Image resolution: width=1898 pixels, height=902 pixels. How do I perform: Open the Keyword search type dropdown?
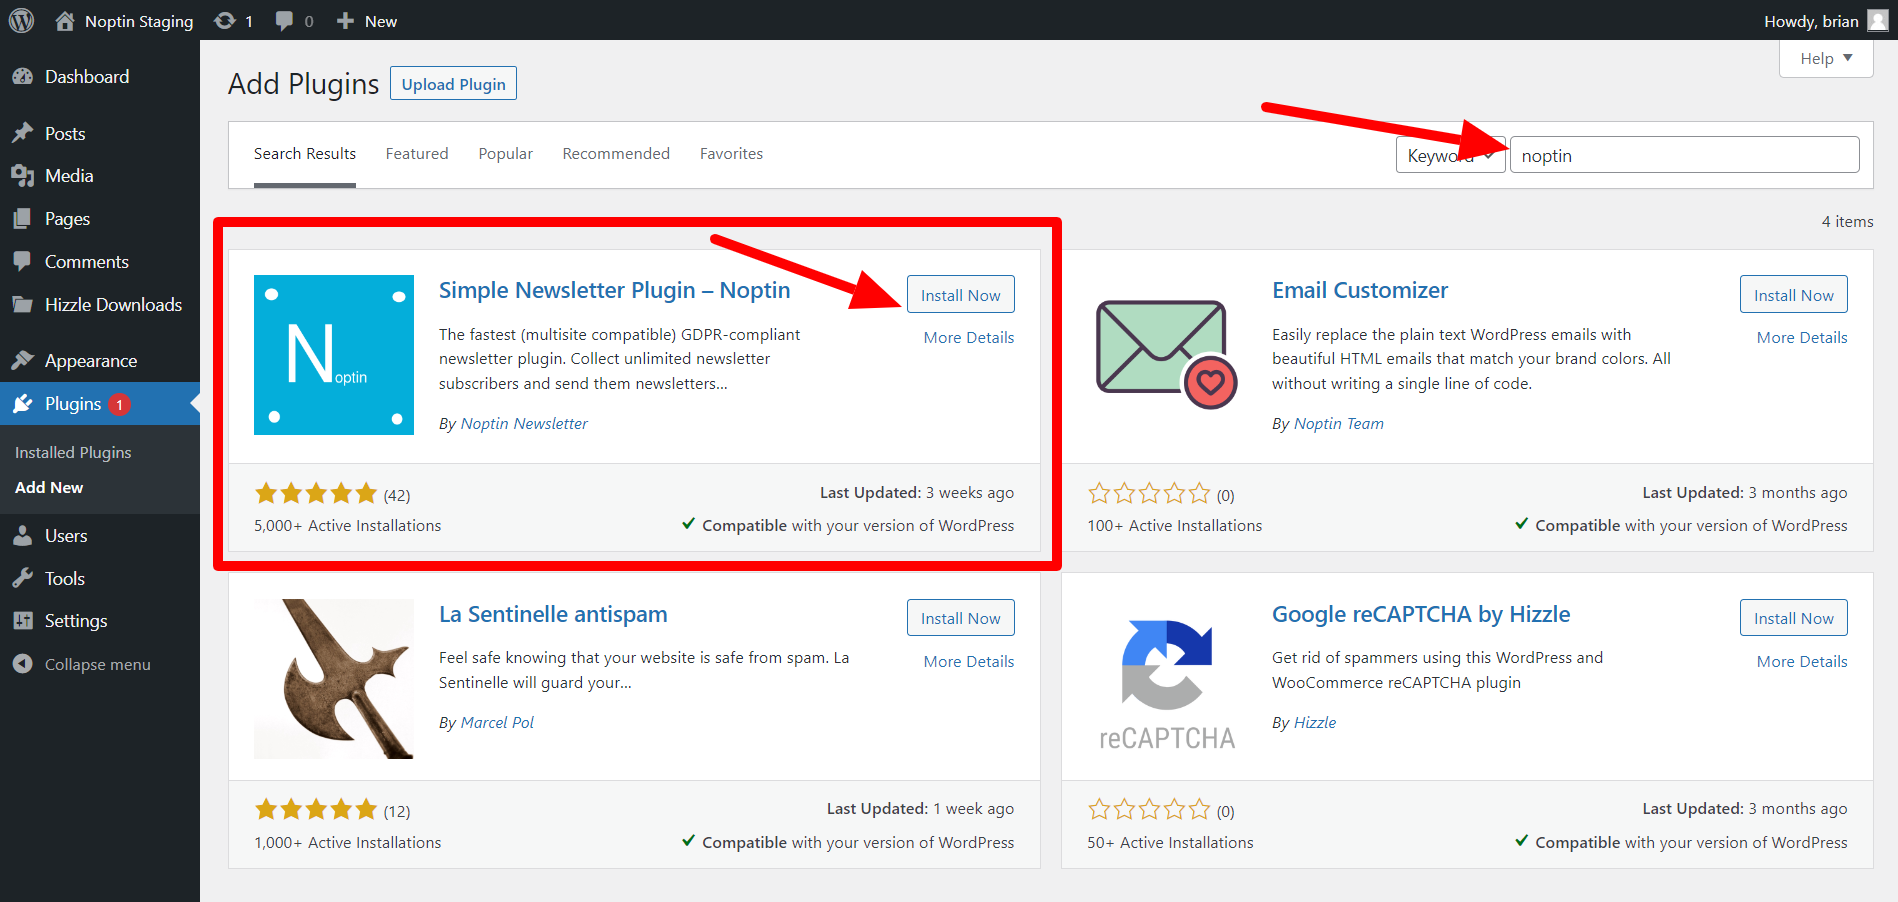click(1449, 154)
